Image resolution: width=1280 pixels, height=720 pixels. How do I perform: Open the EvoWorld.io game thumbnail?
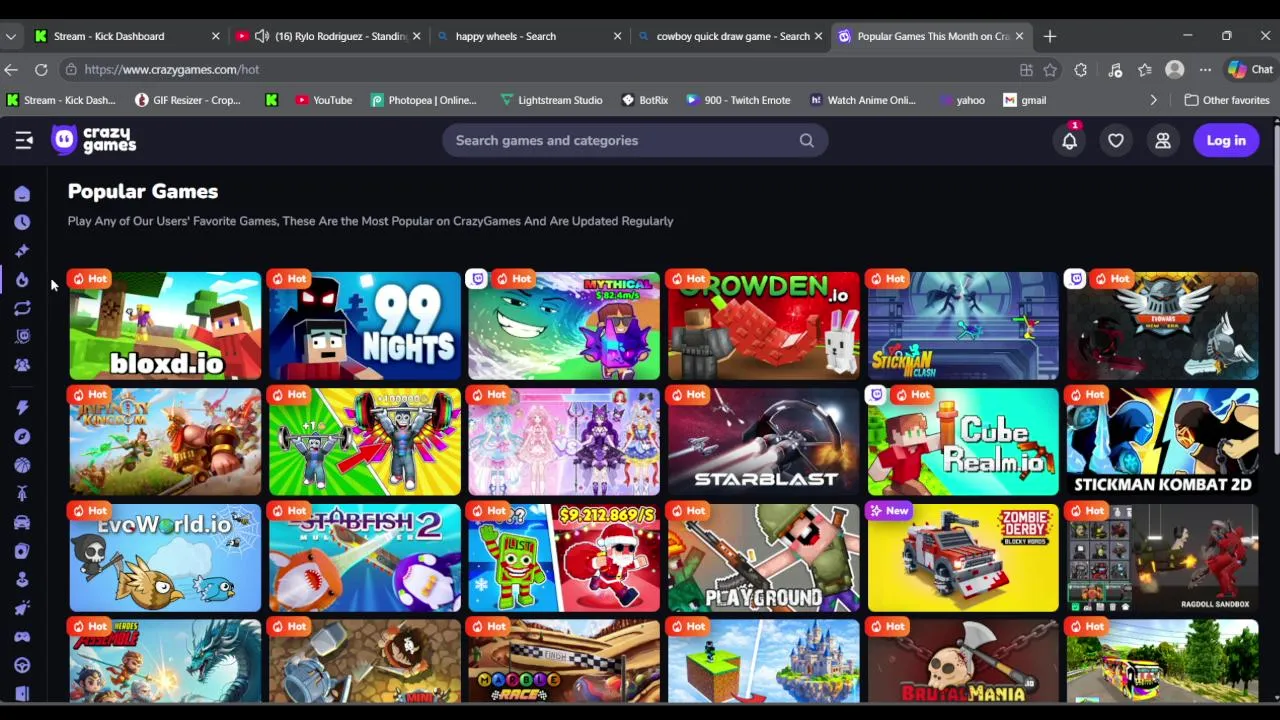tap(165, 558)
